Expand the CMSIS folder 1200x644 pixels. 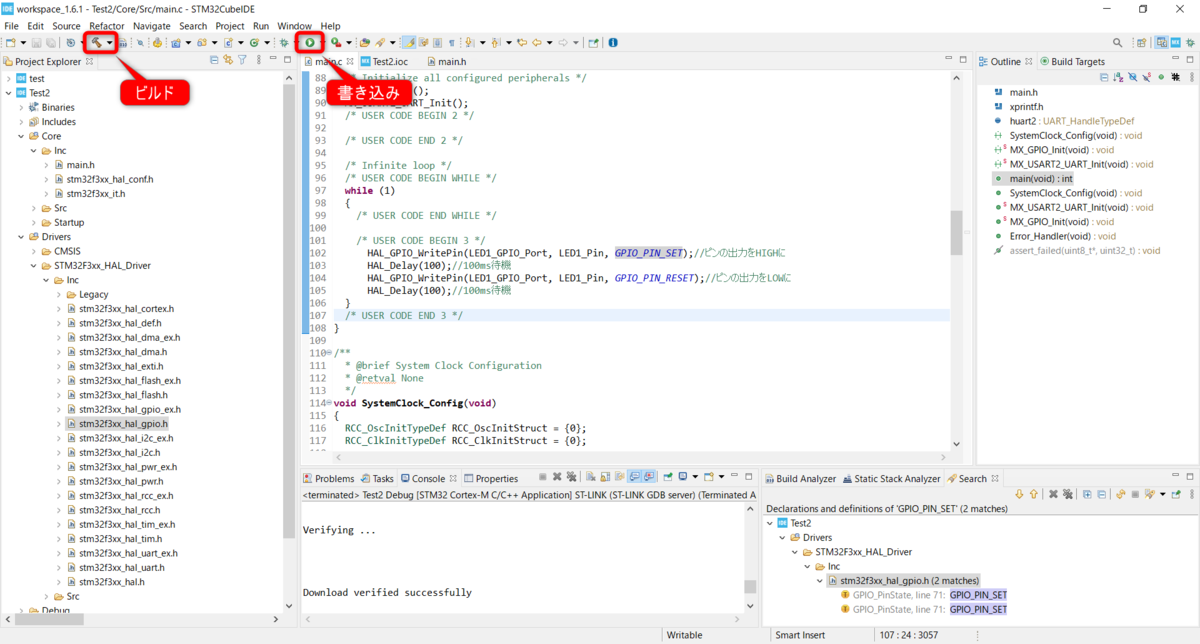pyautogui.click(x=33, y=251)
